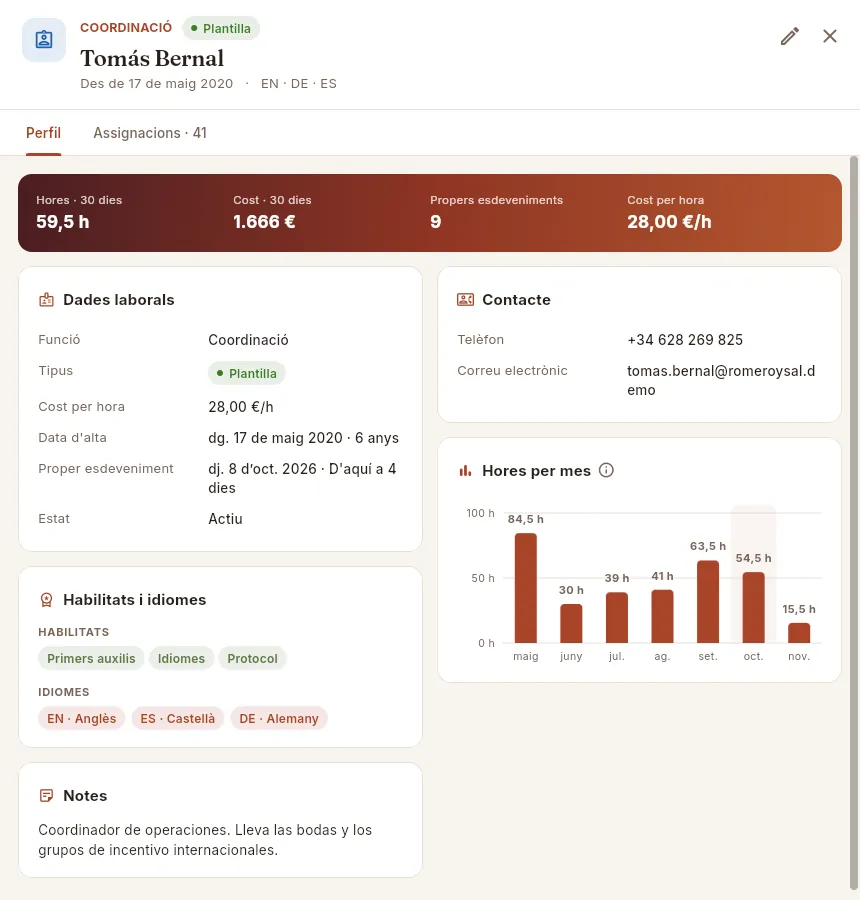Screen dimensions: 860x900
Task: Click the jul. bar showing 39 h
Action: [x=617, y=618]
